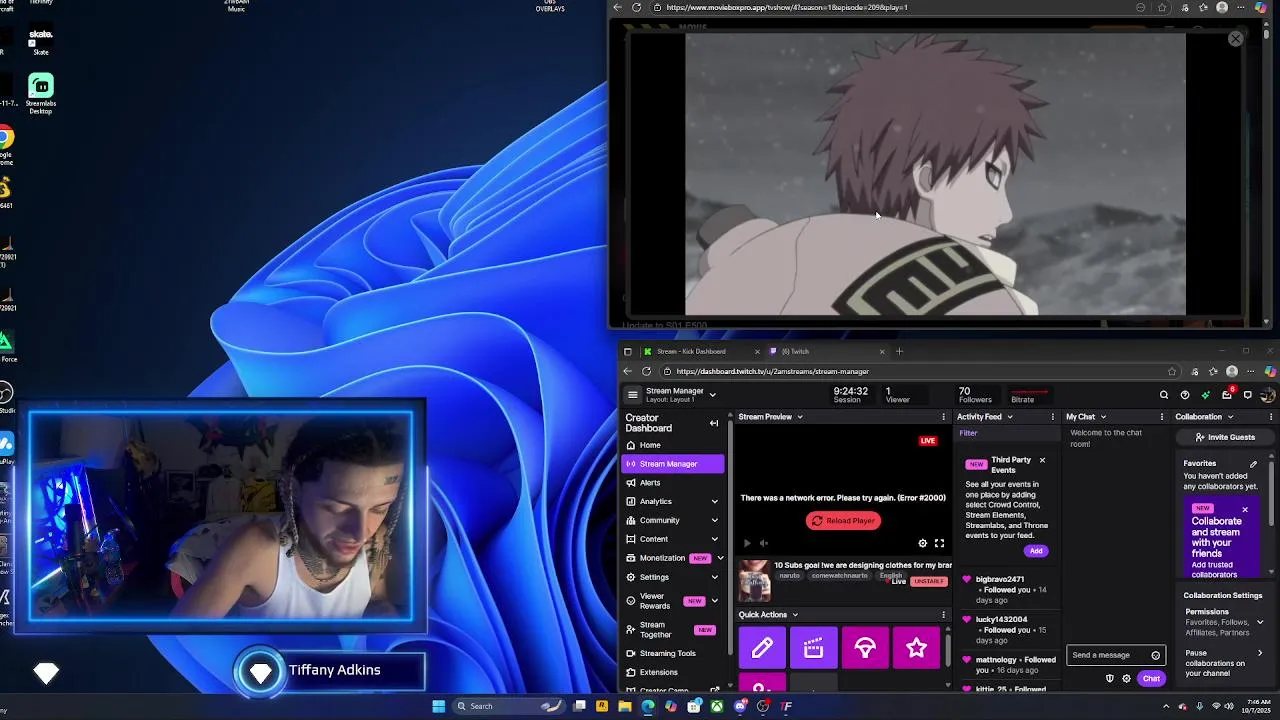
Task: Open the Collaboration panel dropdown
Action: point(1230,417)
